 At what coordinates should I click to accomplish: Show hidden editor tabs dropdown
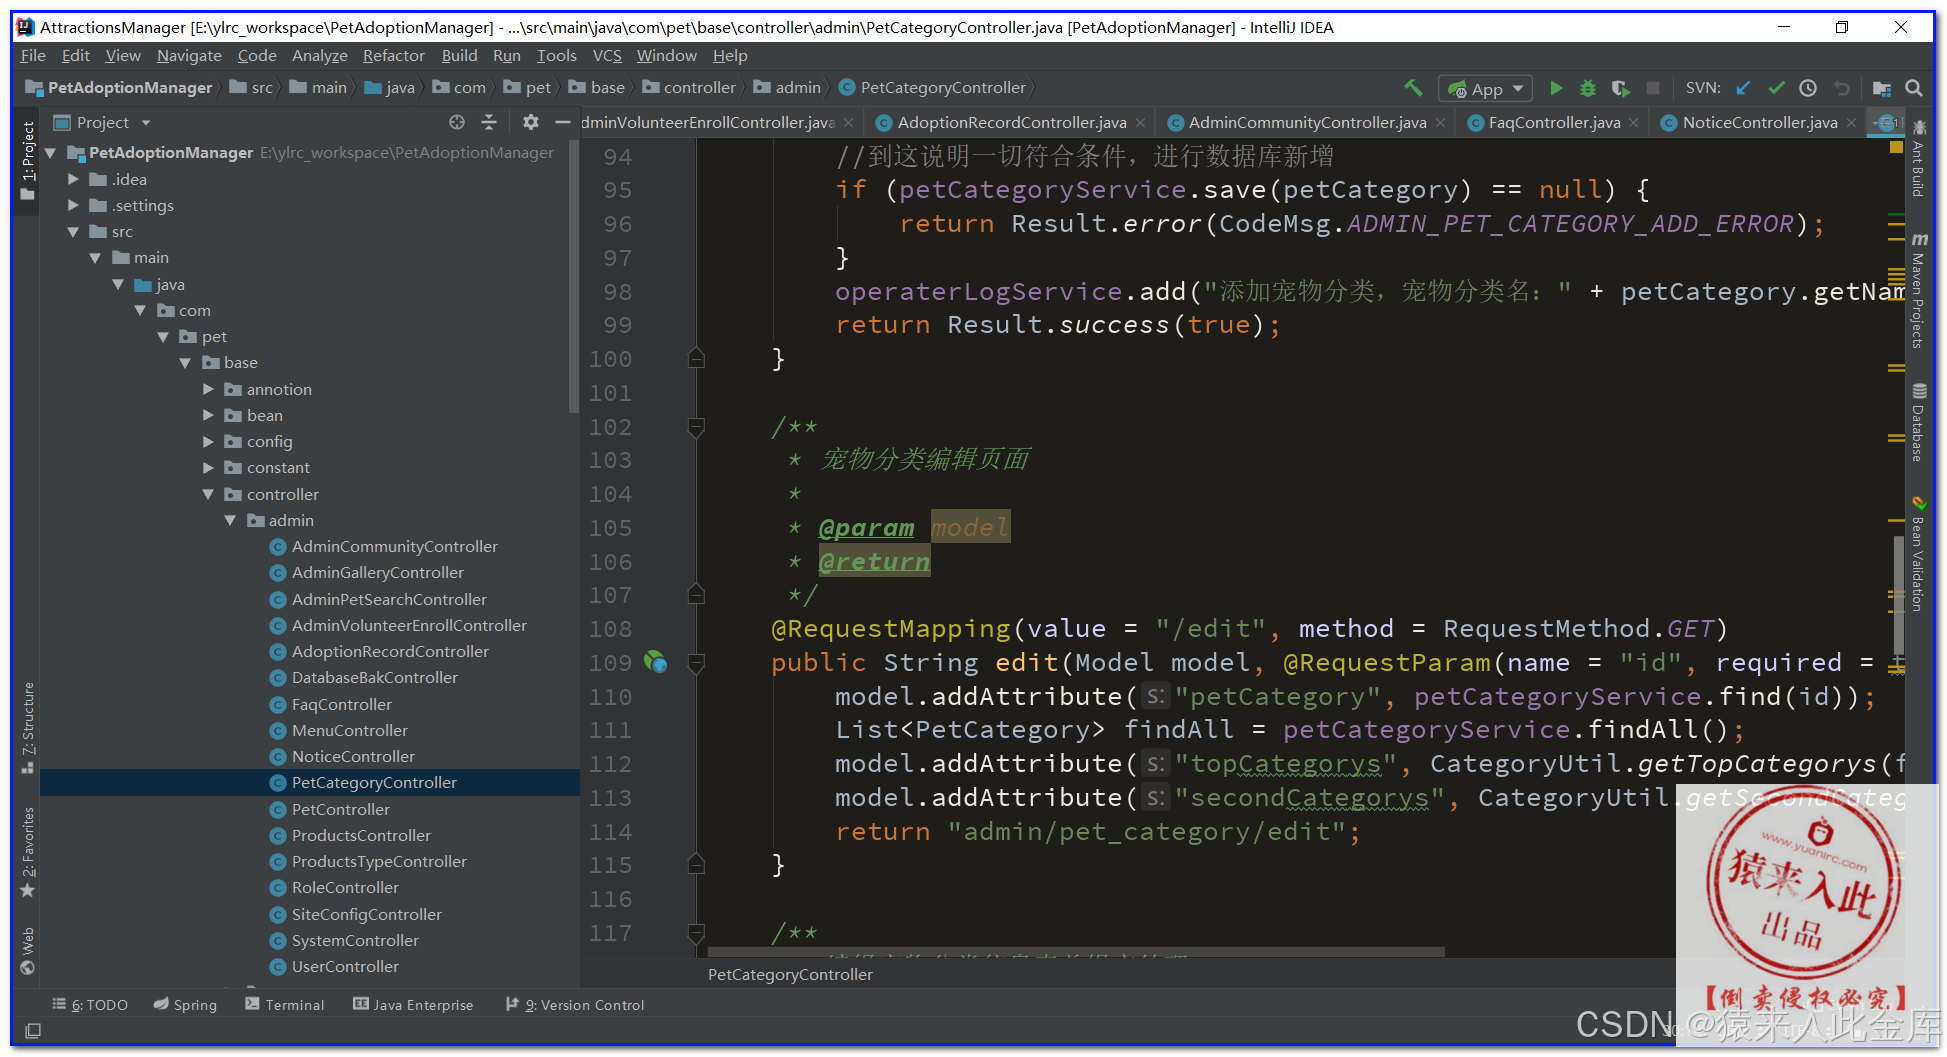(x=1886, y=123)
